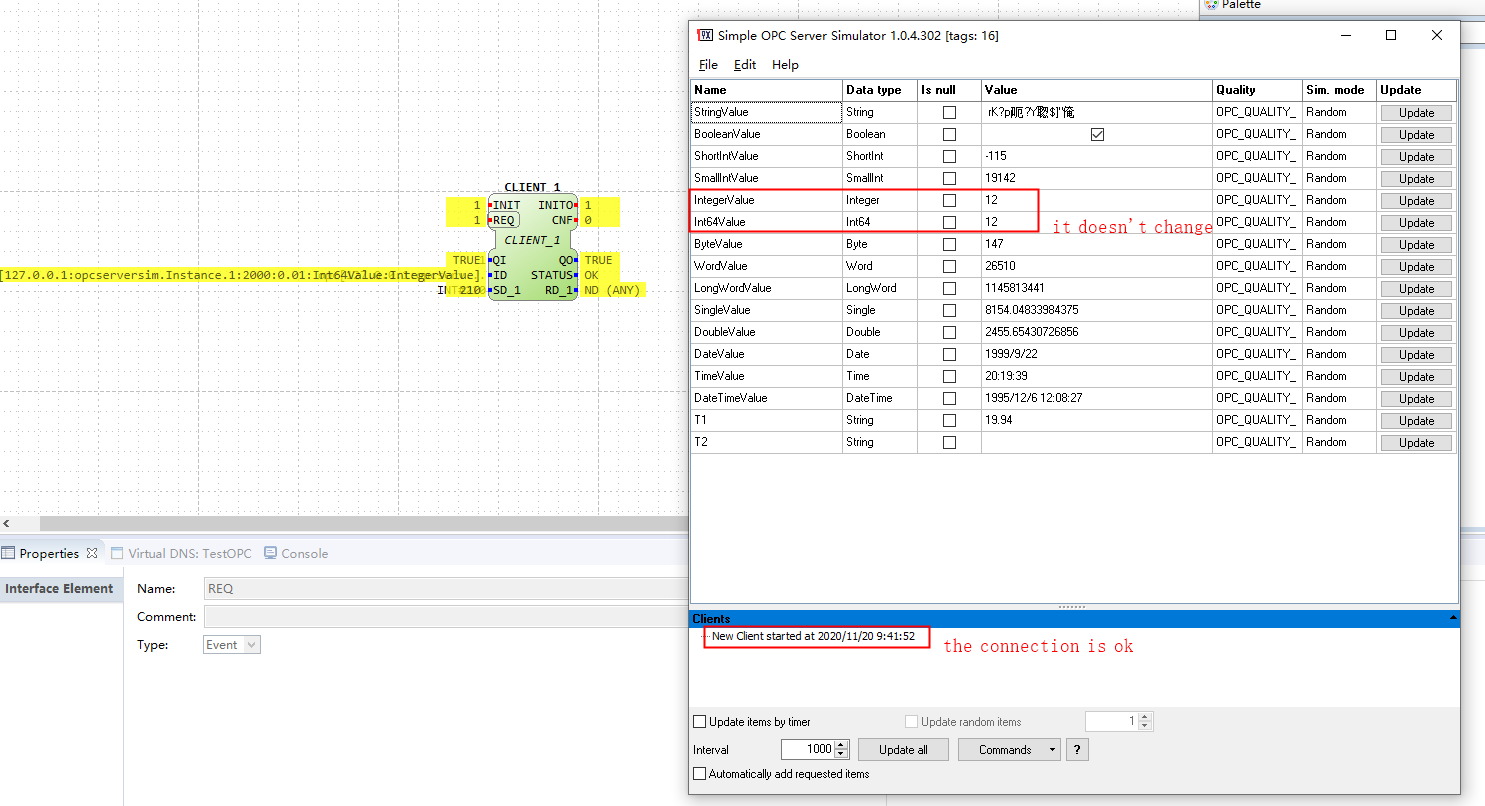Toggle Is null checkbox for BooleanValue

tap(949, 135)
